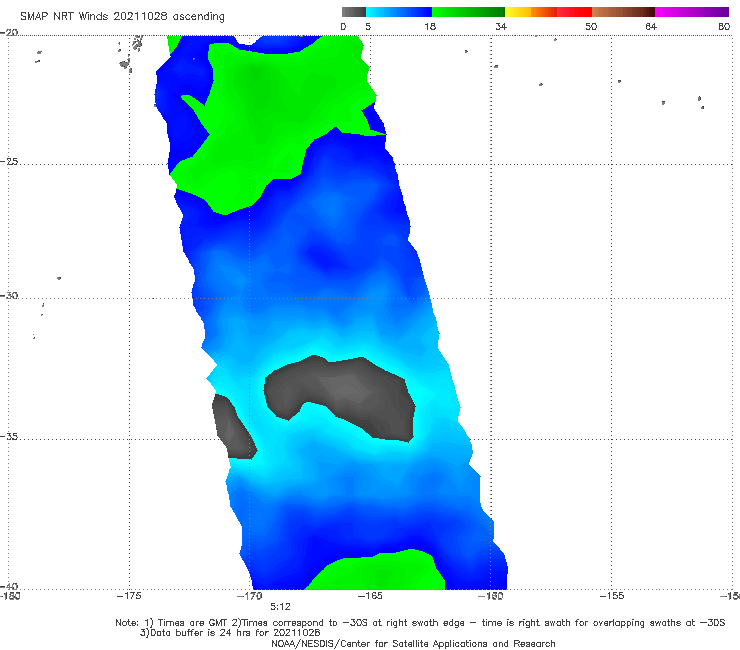The width and height of the screenshot is (740, 650).
Task: Click the latitude label "-30"
Action: pos(9,295)
